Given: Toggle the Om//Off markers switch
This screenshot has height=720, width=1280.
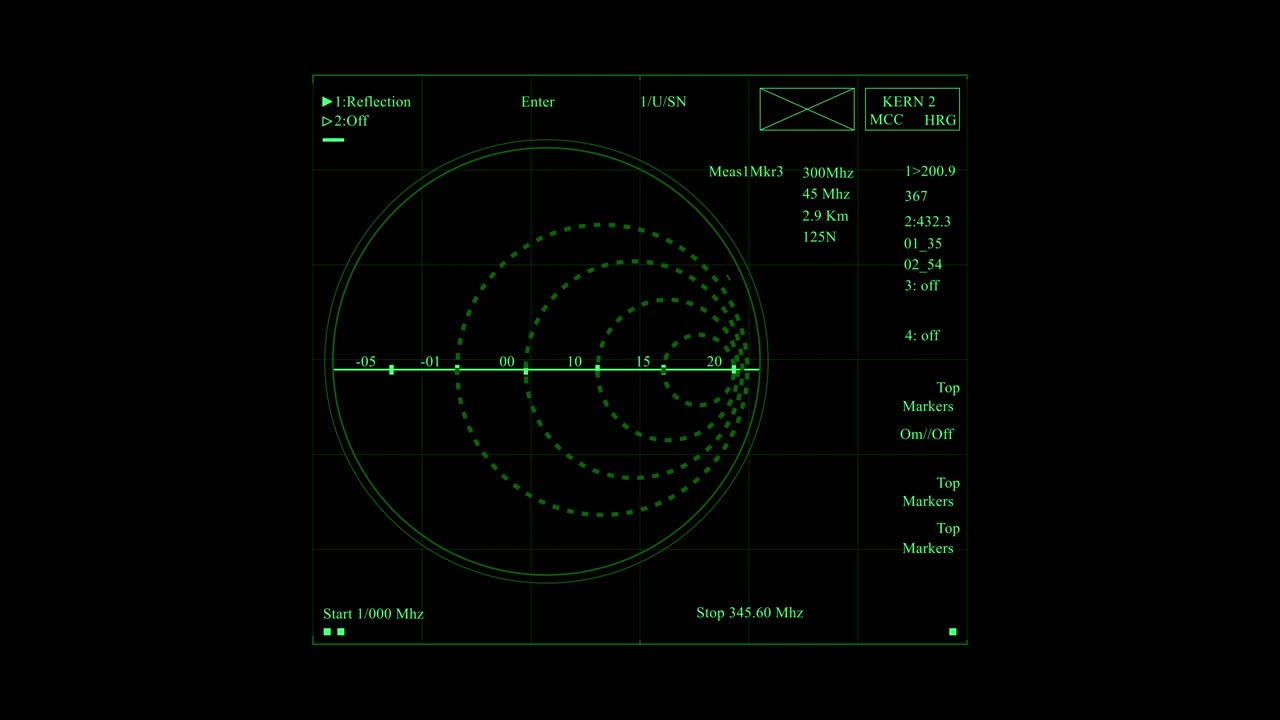Looking at the screenshot, I should tap(926, 434).
